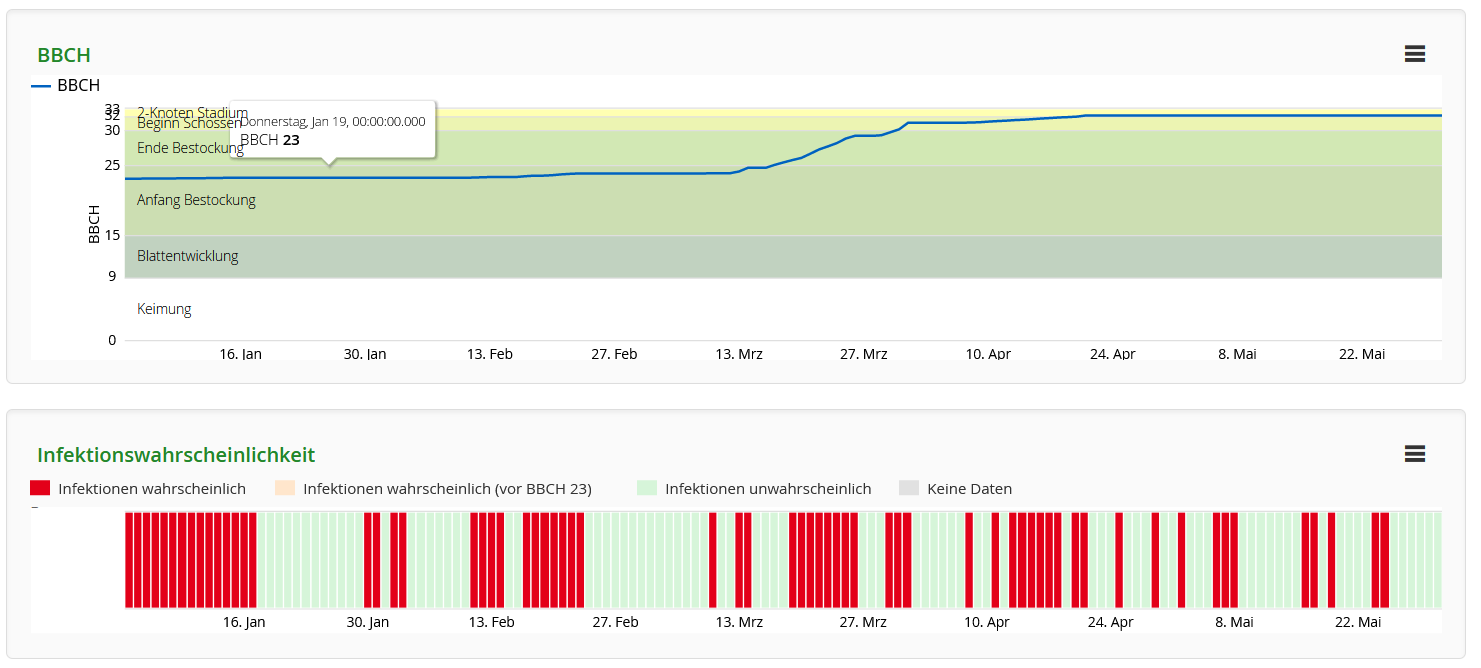
Task: Click '10. Apr' on the infection chart axis
Action: (x=987, y=622)
